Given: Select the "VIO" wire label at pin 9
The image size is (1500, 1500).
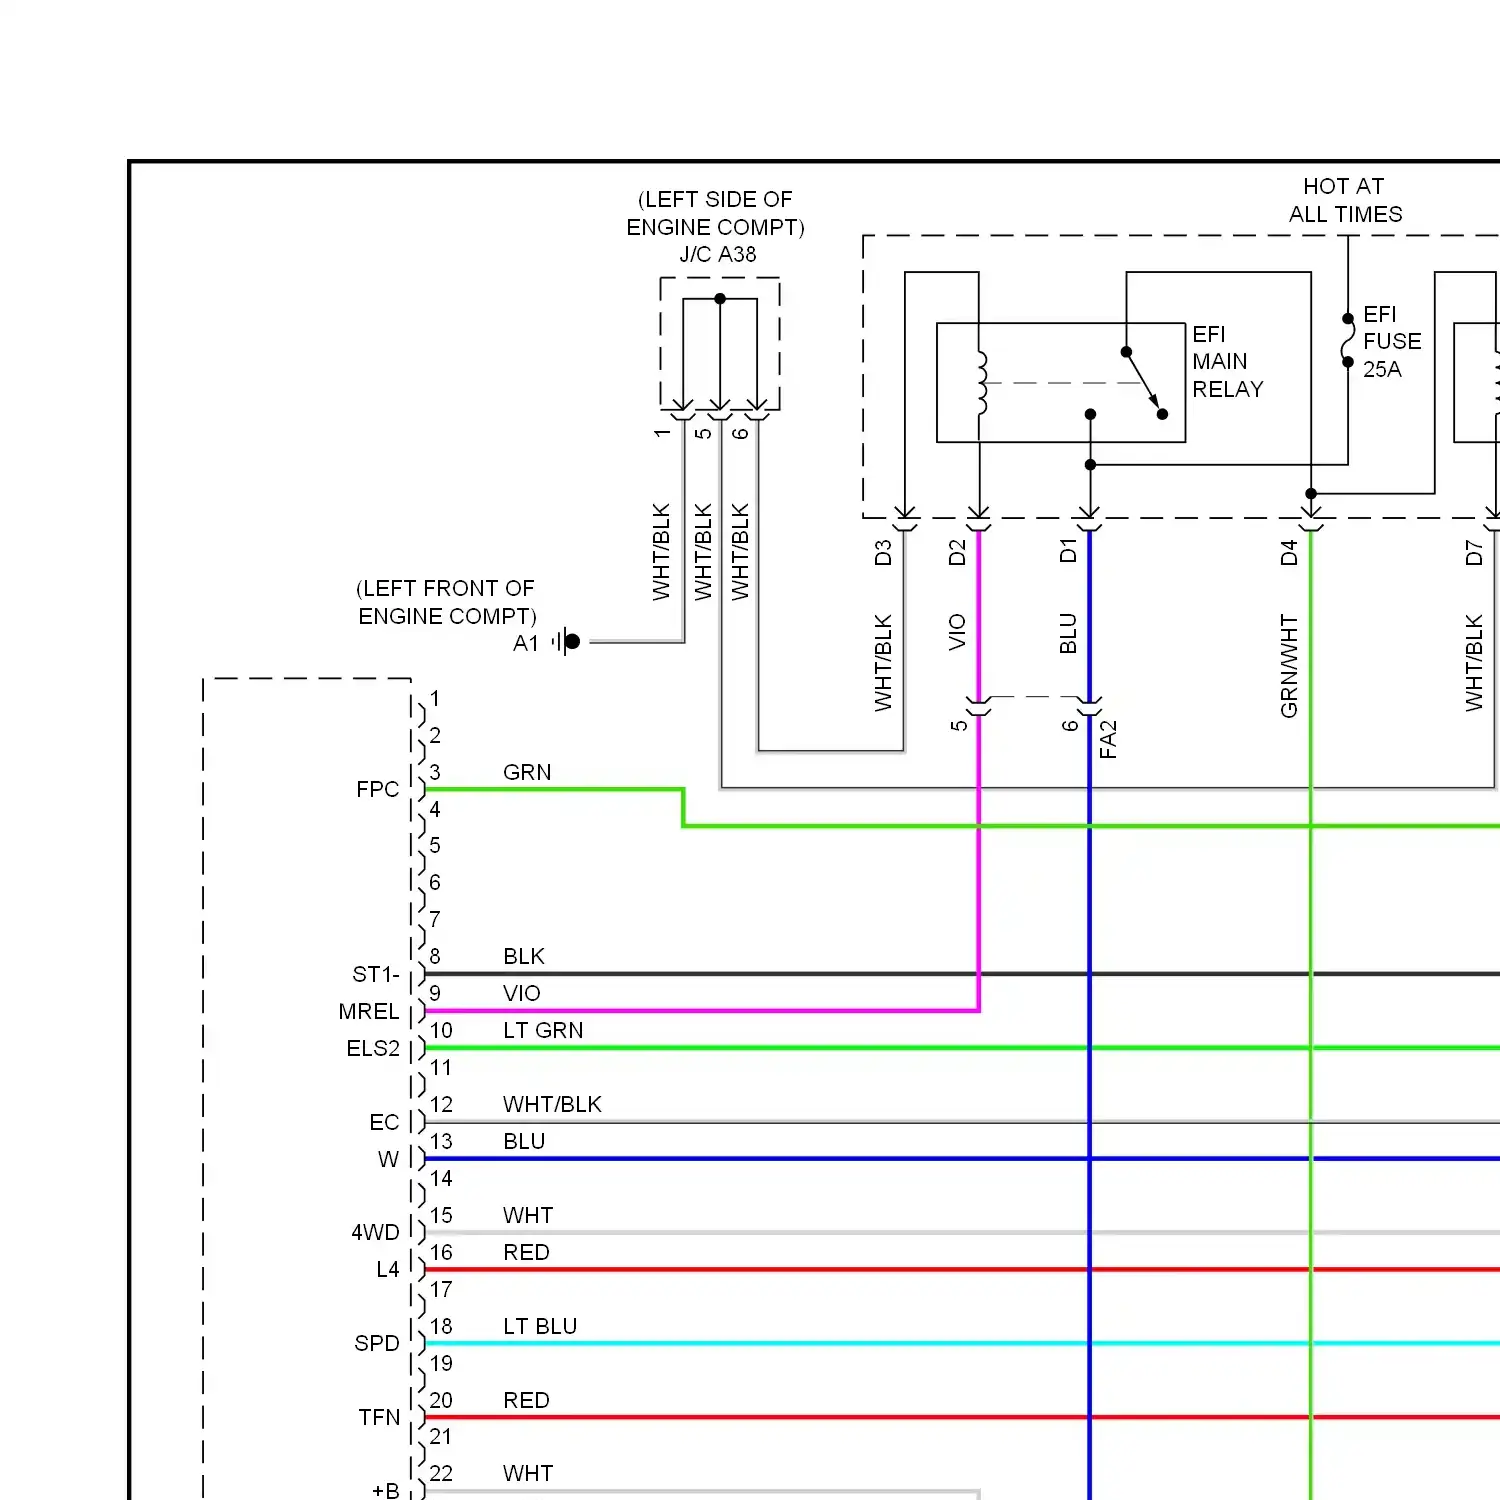Looking at the screenshot, I should point(522,993).
